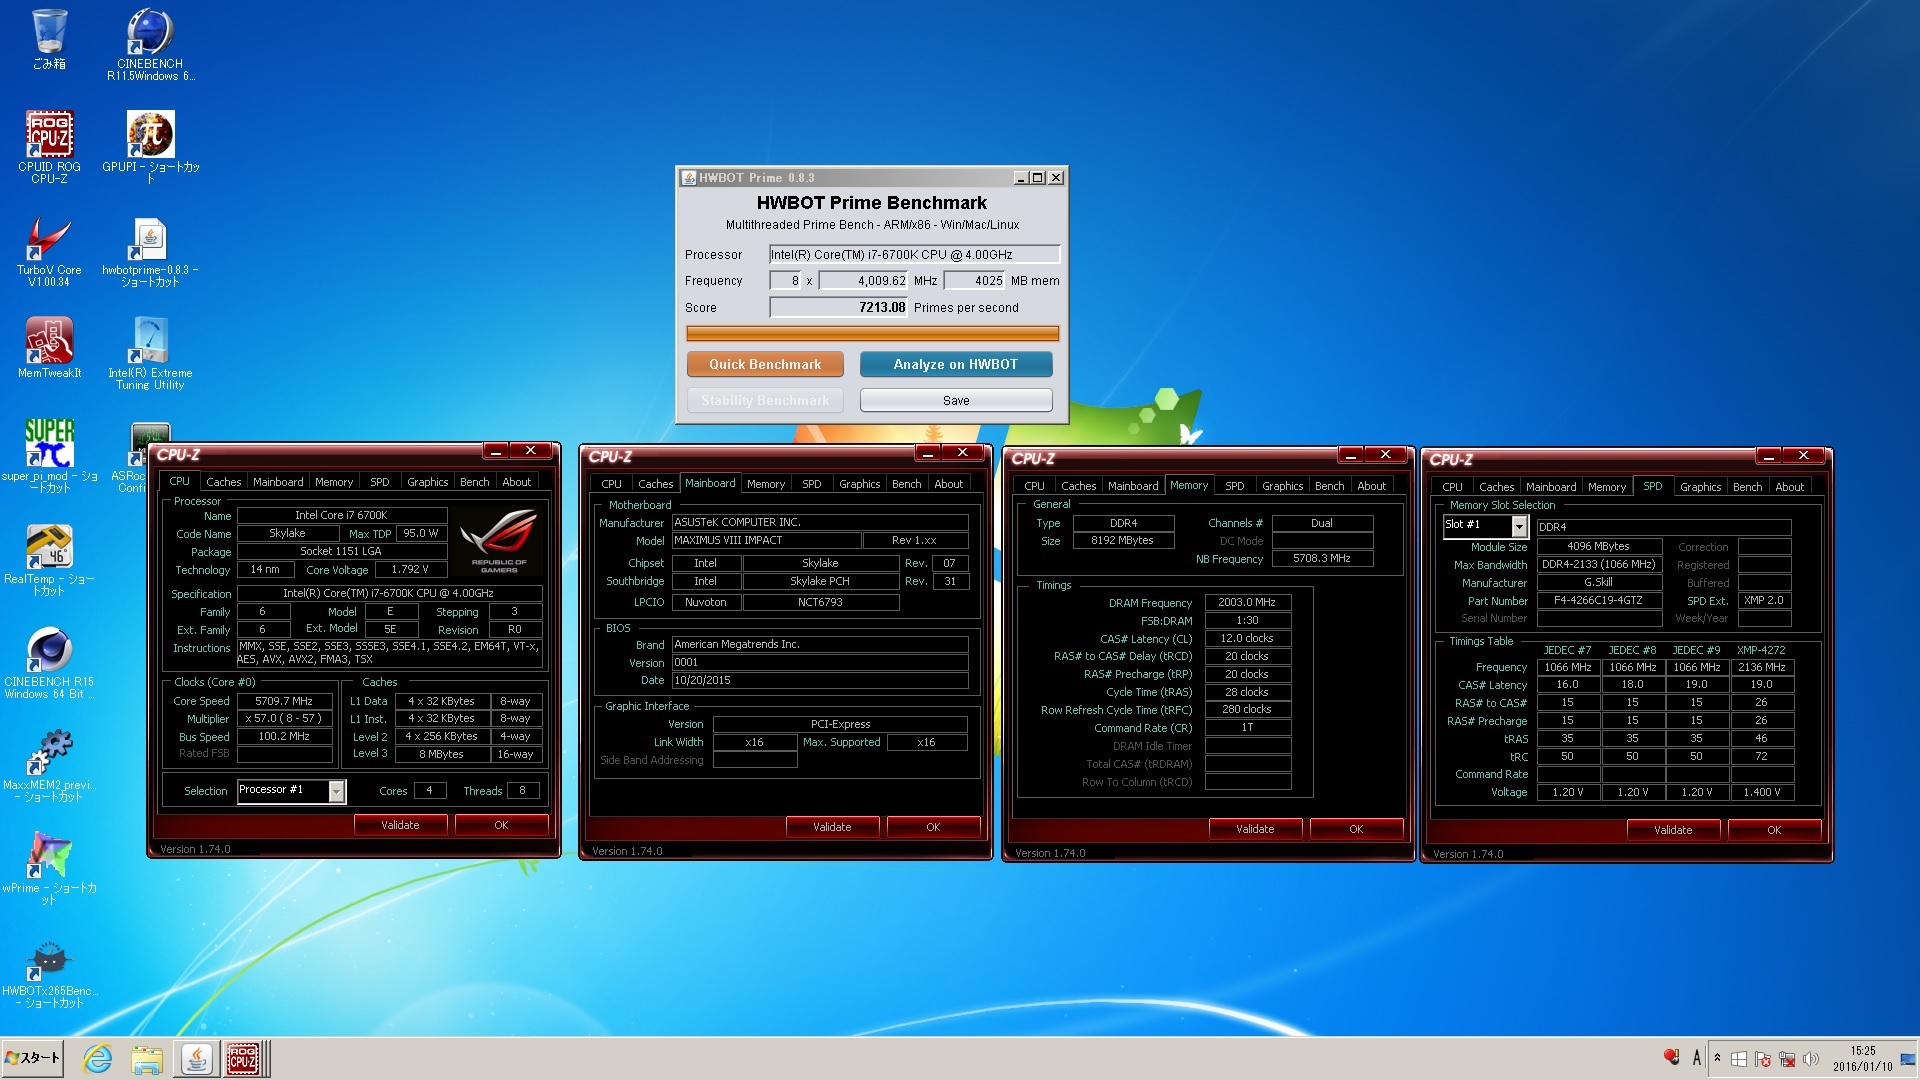
Task: Select SPD tab in Memory CPU-Z window
Action: pos(1234,486)
